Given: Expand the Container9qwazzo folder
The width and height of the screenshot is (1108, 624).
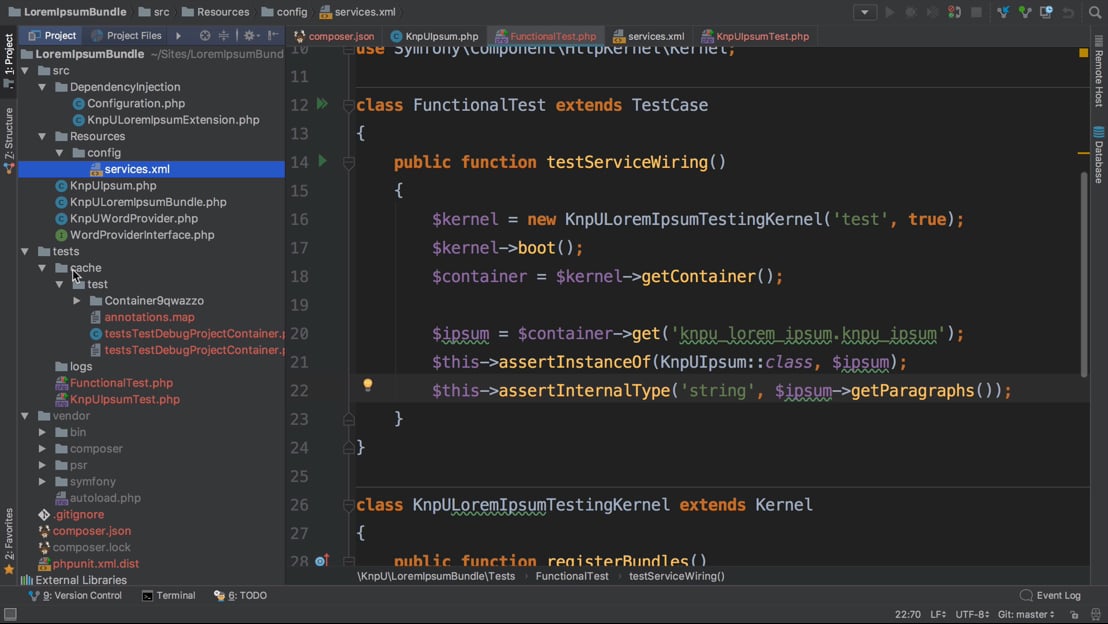Looking at the screenshot, I should 77,301.
